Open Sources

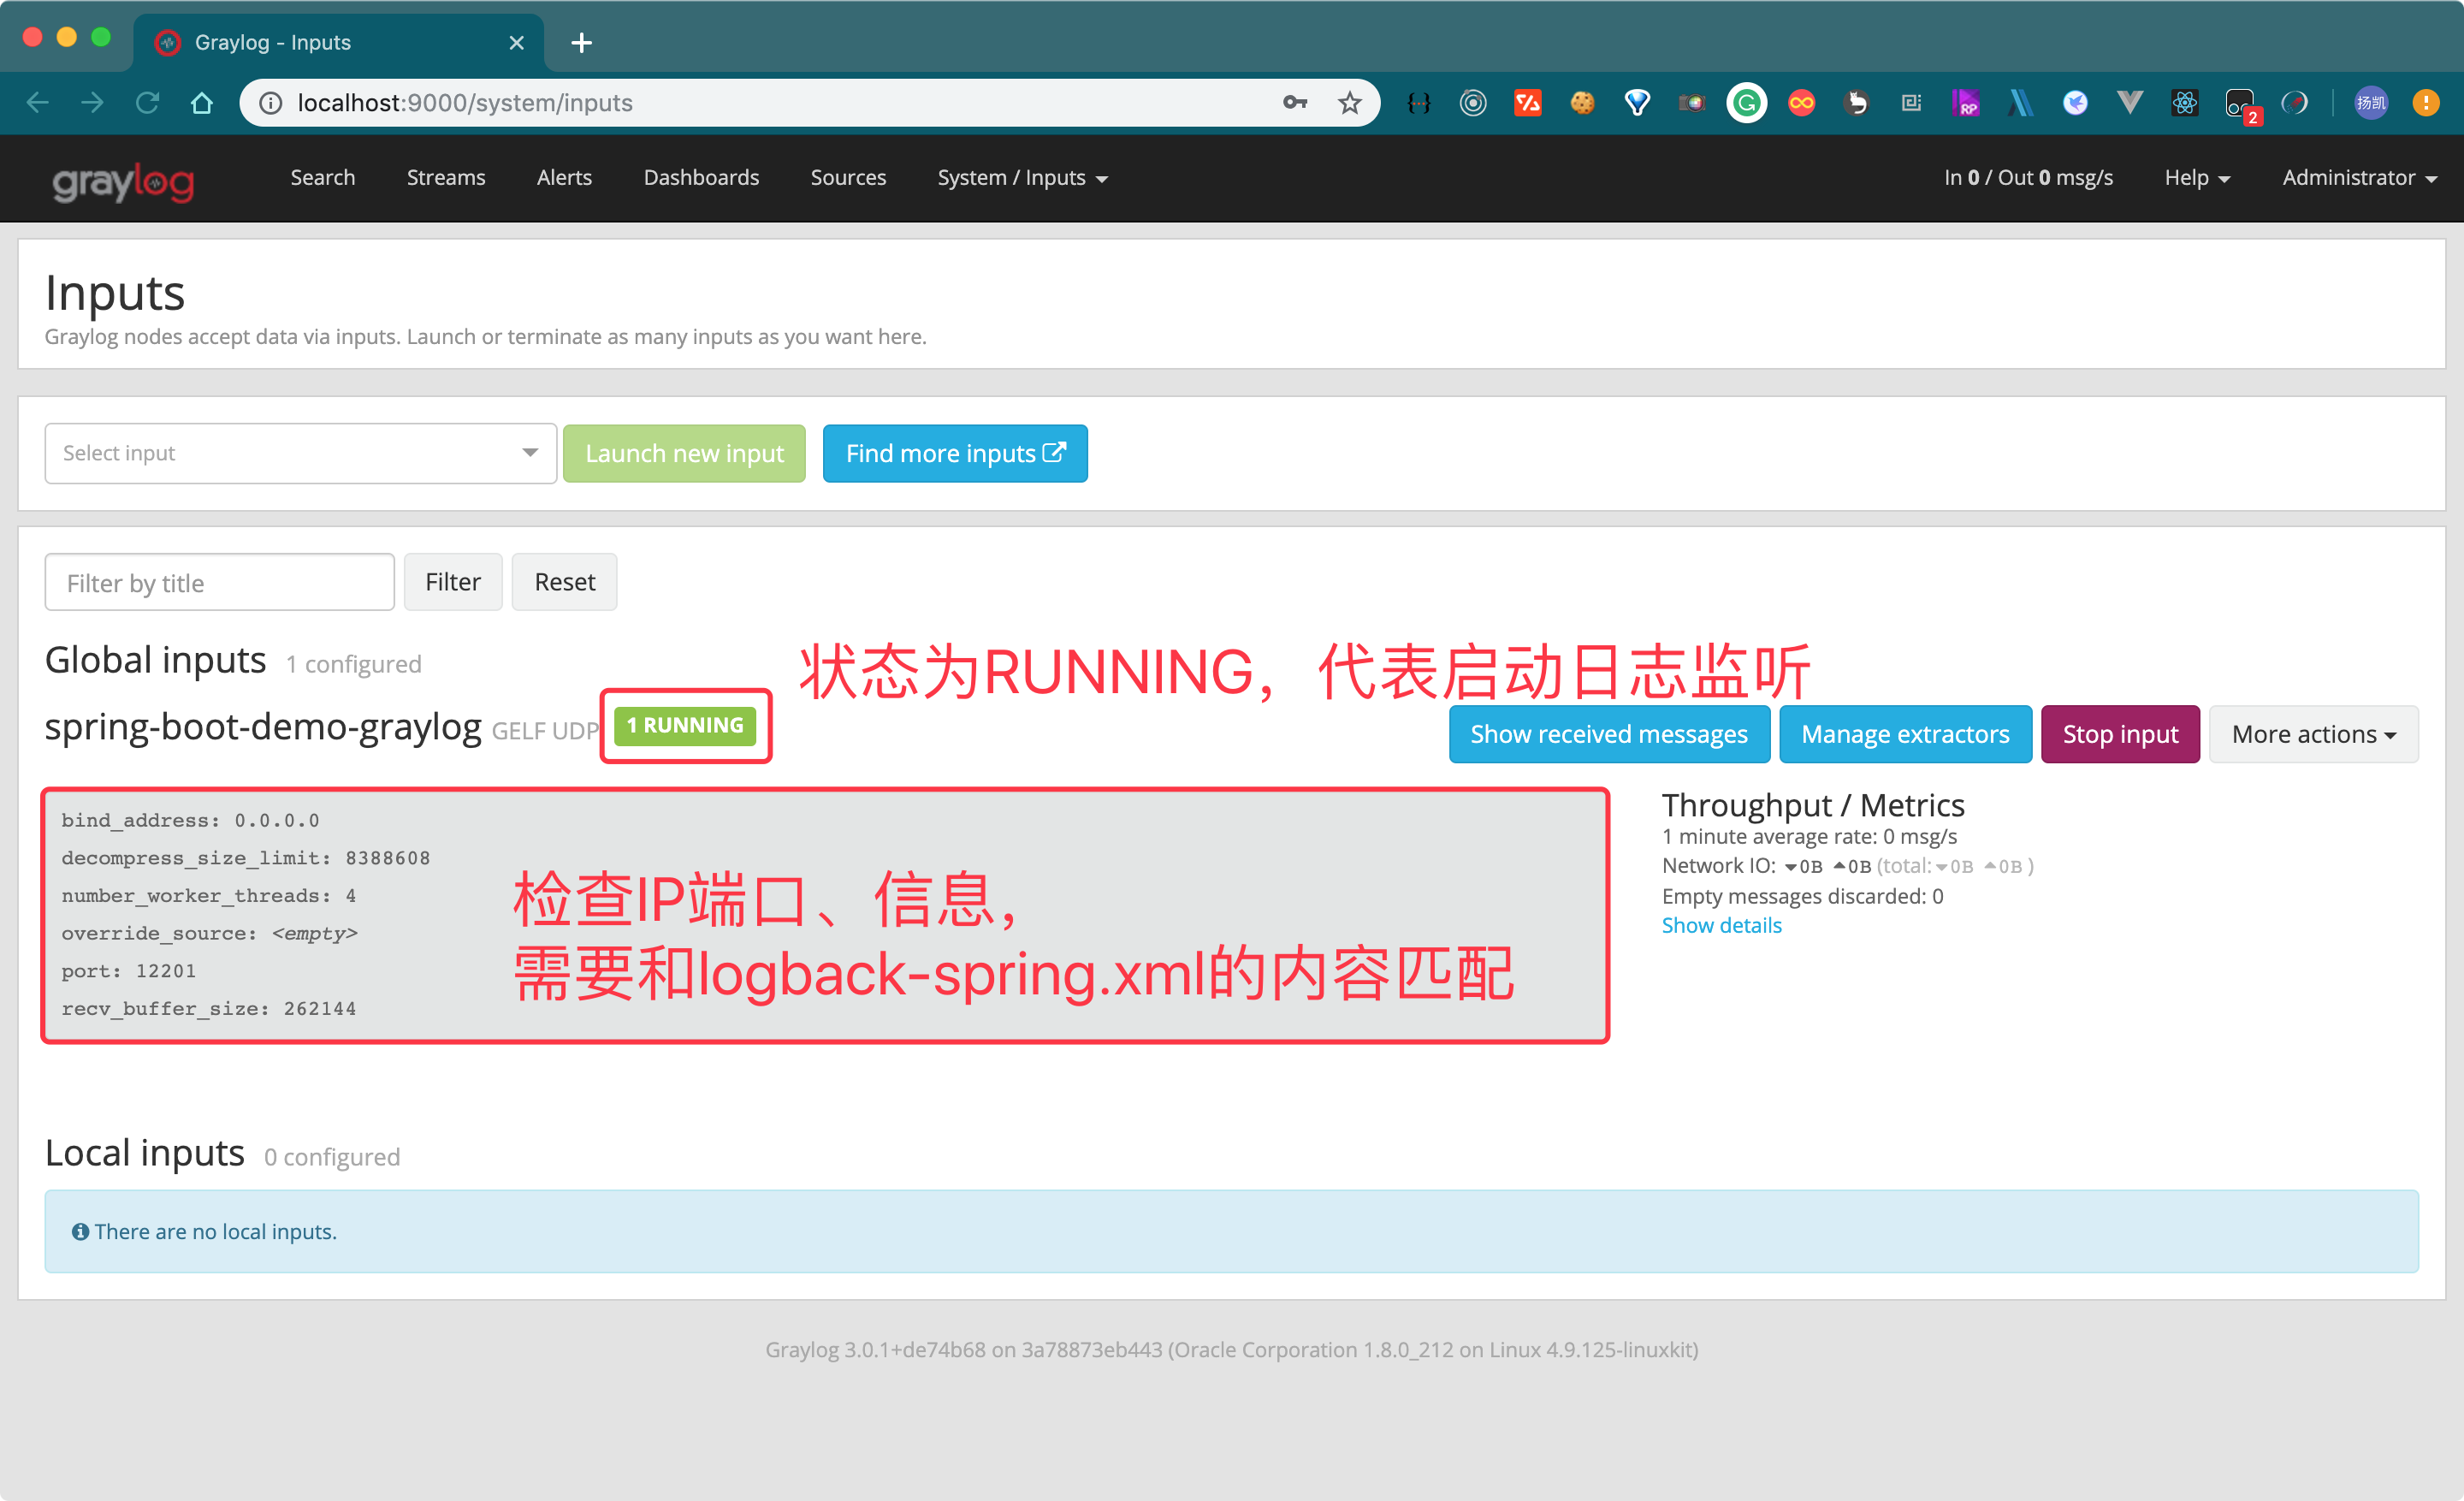click(x=848, y=178)
